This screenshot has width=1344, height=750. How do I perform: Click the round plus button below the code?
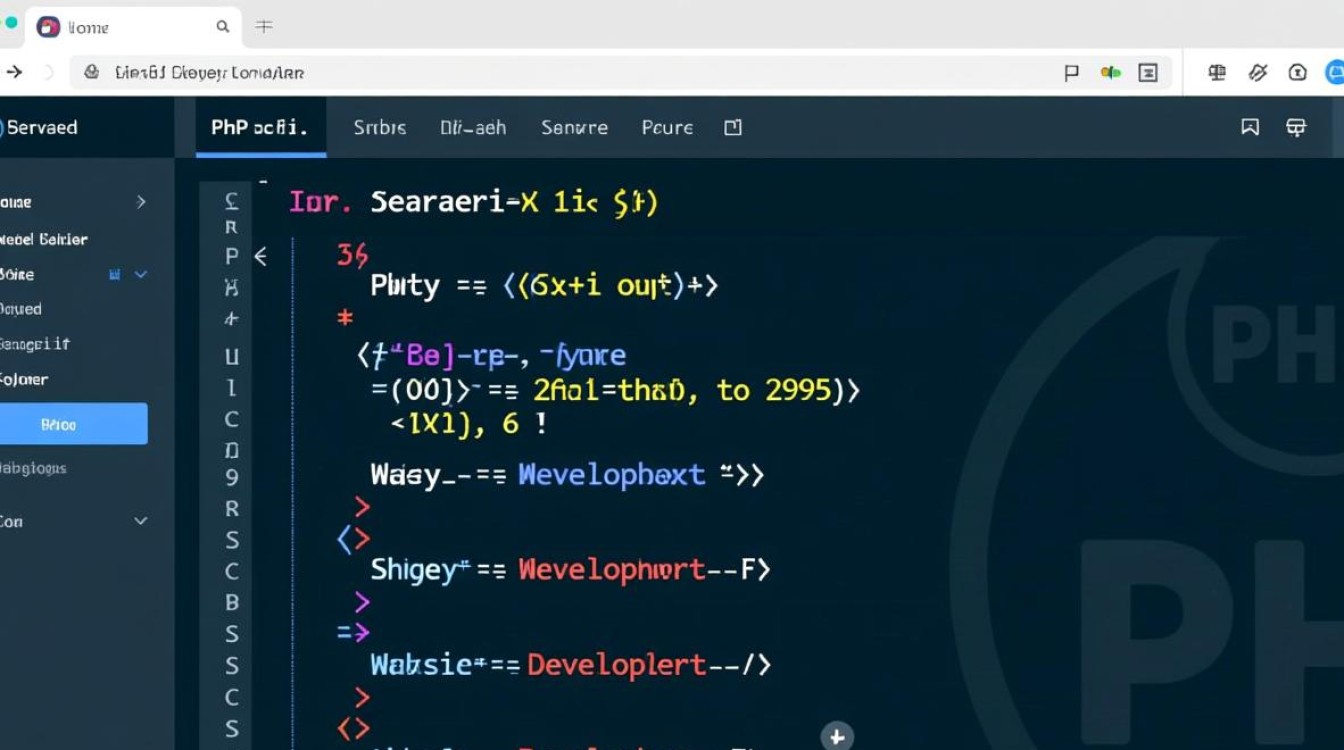[837, 737]
